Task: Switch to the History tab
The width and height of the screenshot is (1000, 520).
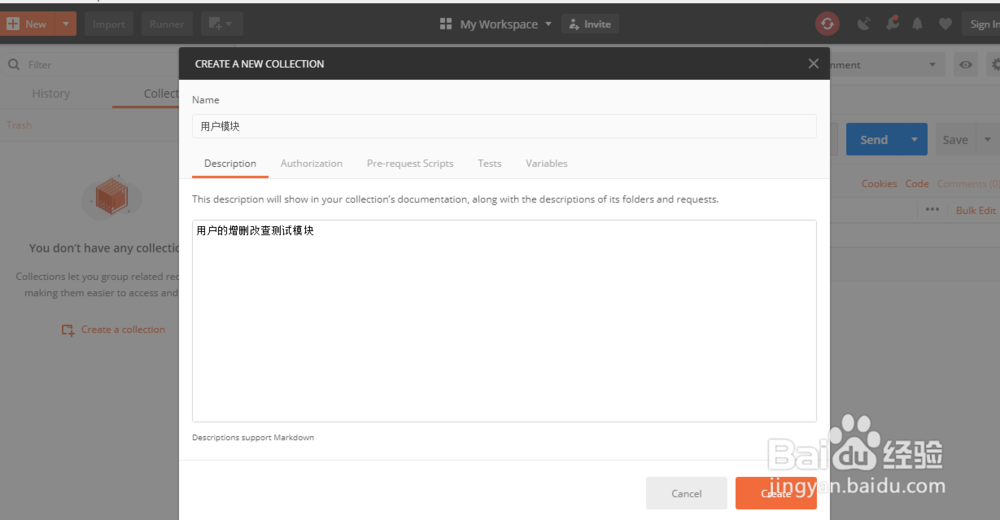Action: tap(51, 93)
